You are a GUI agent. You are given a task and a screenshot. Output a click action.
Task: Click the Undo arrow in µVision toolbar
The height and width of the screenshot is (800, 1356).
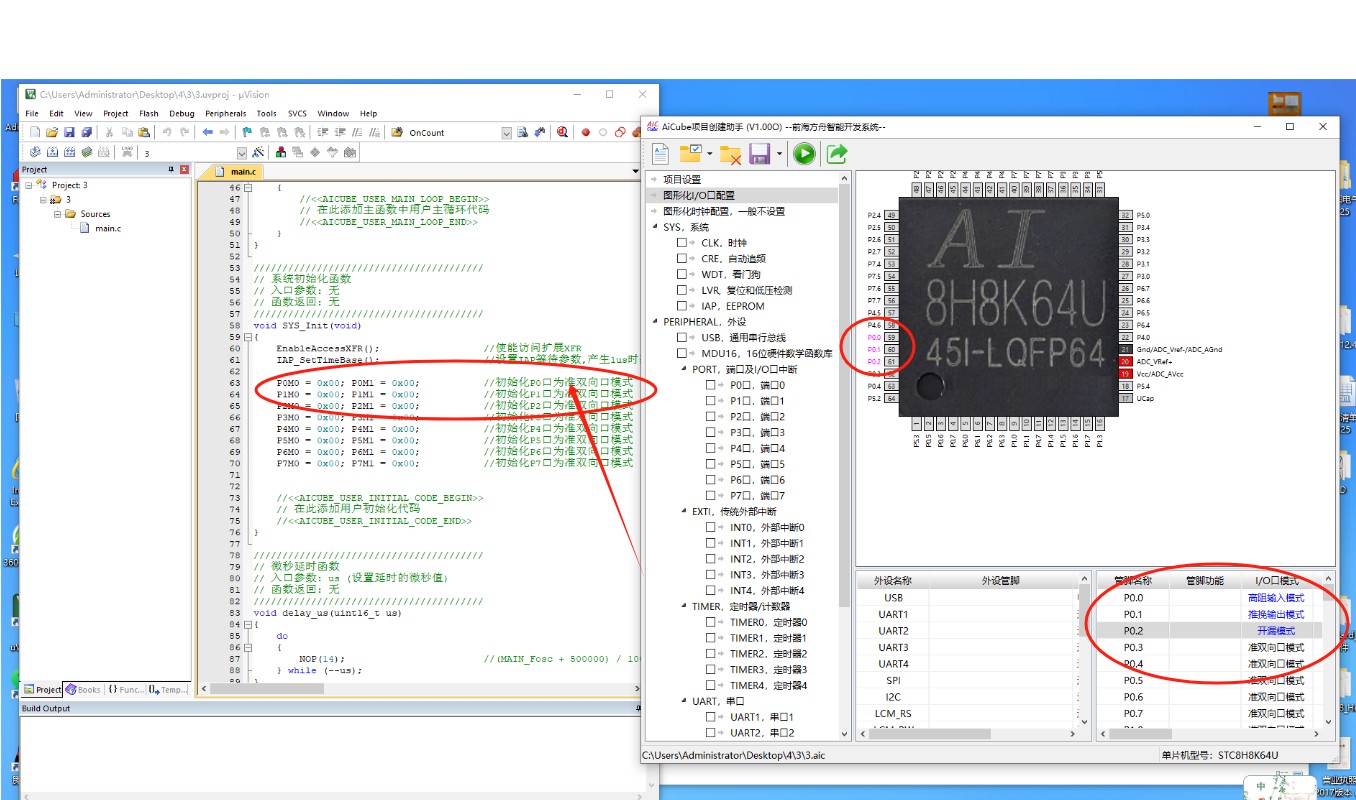(167, 132)
